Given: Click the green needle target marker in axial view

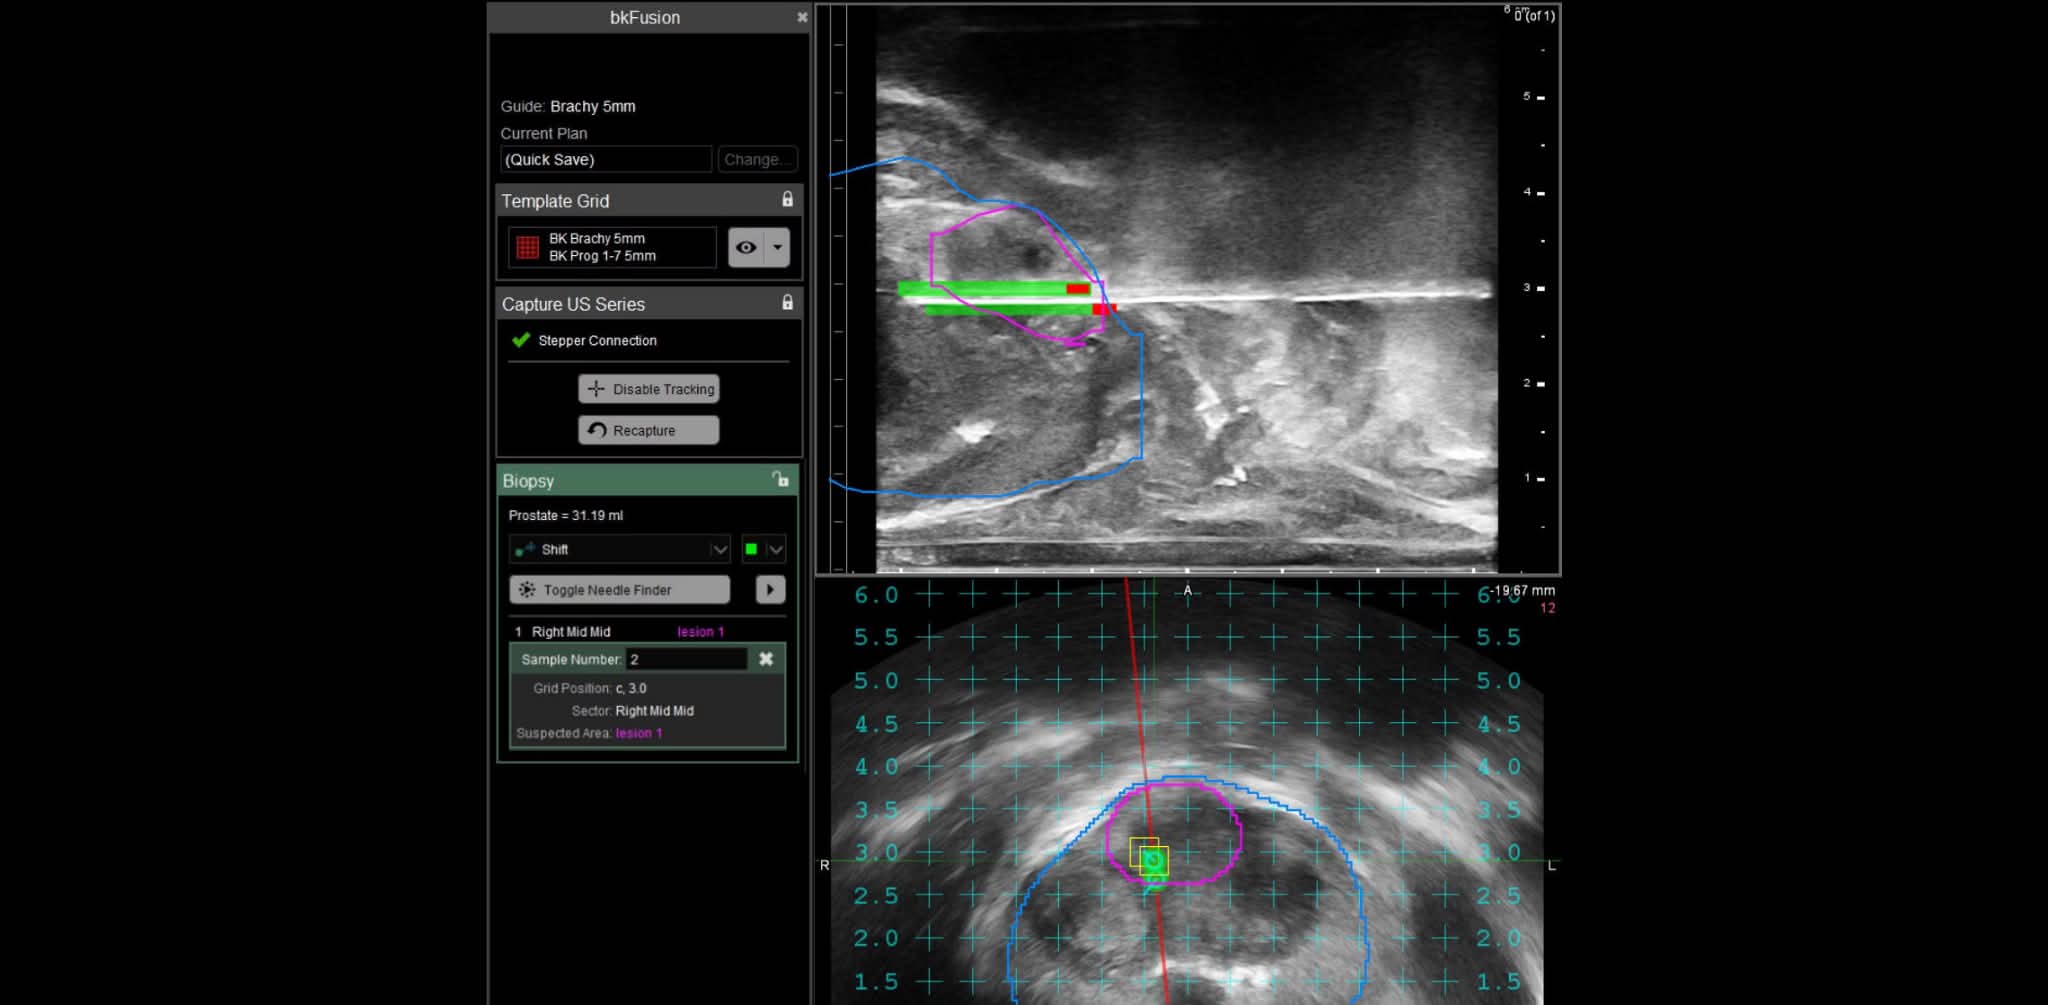Looking at the screenshot, I should (x=1153, y=860).
